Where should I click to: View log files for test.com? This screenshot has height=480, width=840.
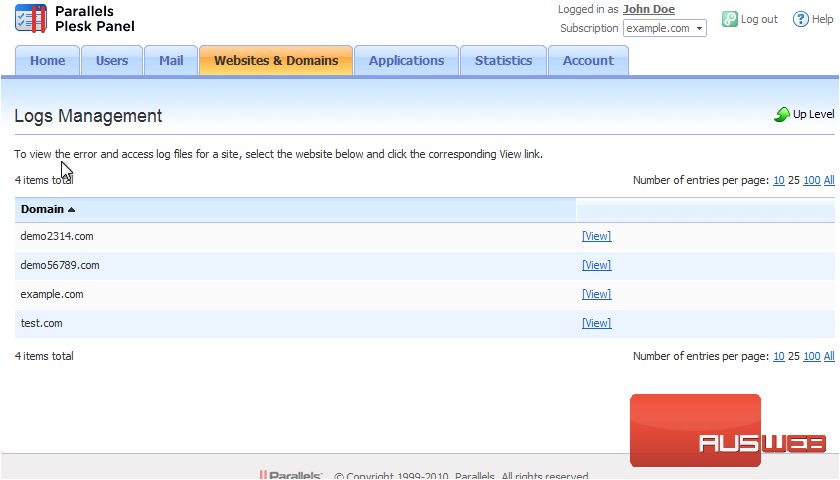596,324
